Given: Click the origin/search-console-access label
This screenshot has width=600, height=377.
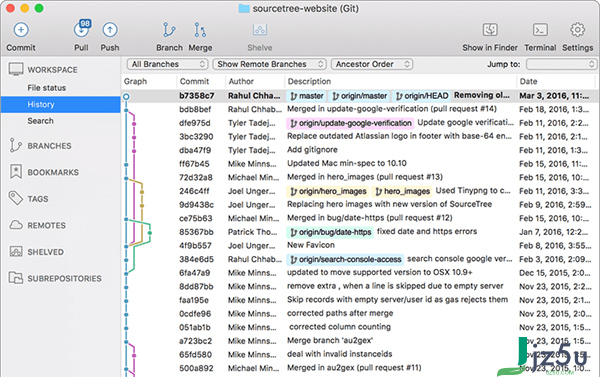Looking at the screenshot, I should [x=345, y=259].
